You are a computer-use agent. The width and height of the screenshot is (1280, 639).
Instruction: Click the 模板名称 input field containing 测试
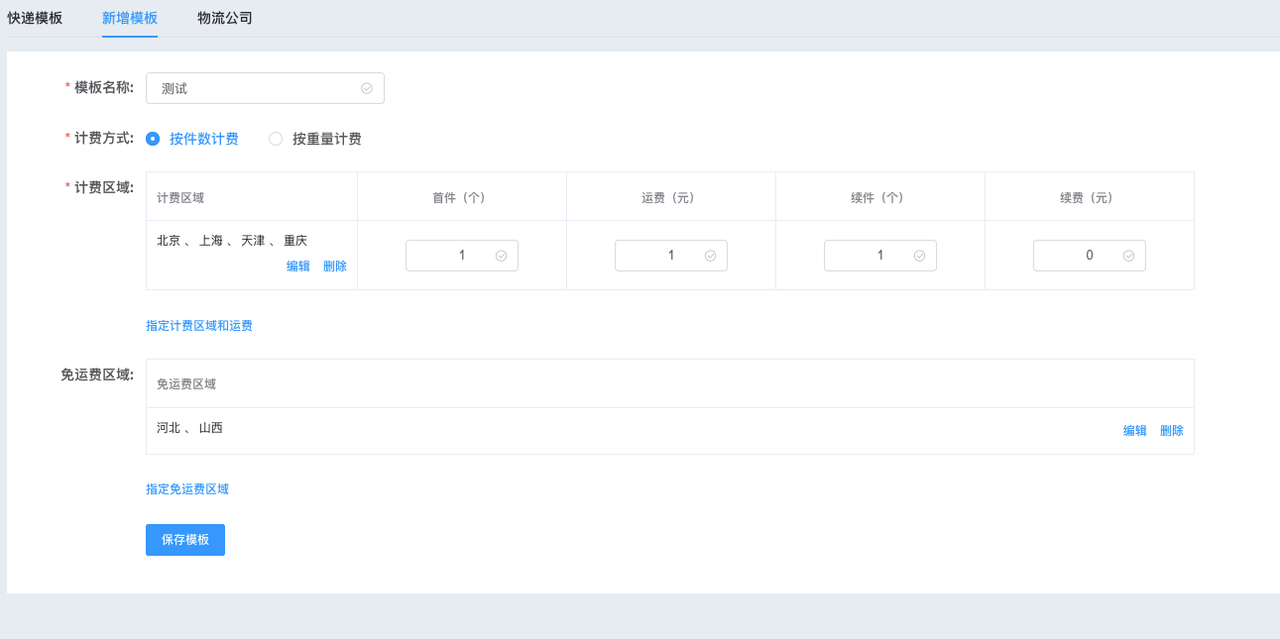coord(265,88)
